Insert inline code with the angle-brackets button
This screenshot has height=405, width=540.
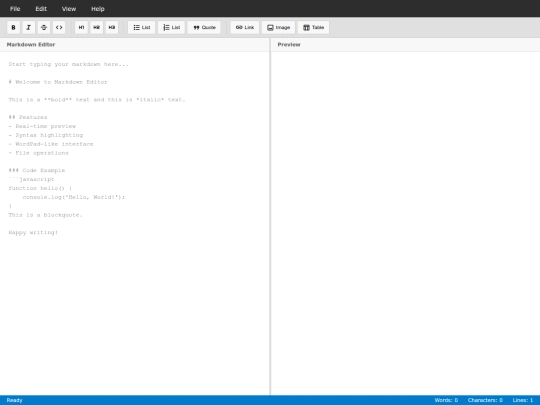59,27
